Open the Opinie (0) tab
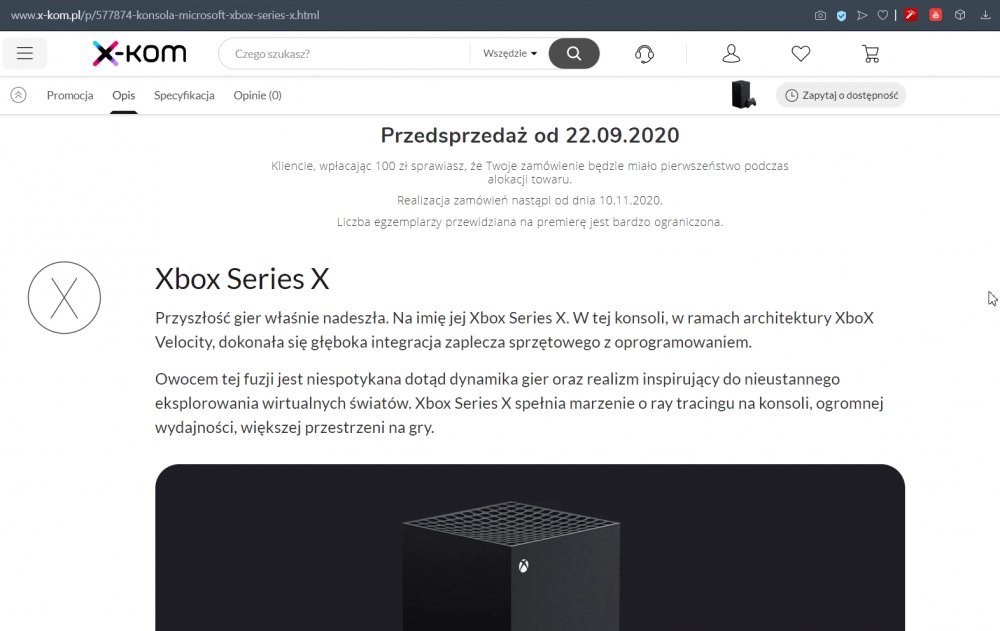The width and height of the screenshot is (1000, 631). [x=258, y=95]
